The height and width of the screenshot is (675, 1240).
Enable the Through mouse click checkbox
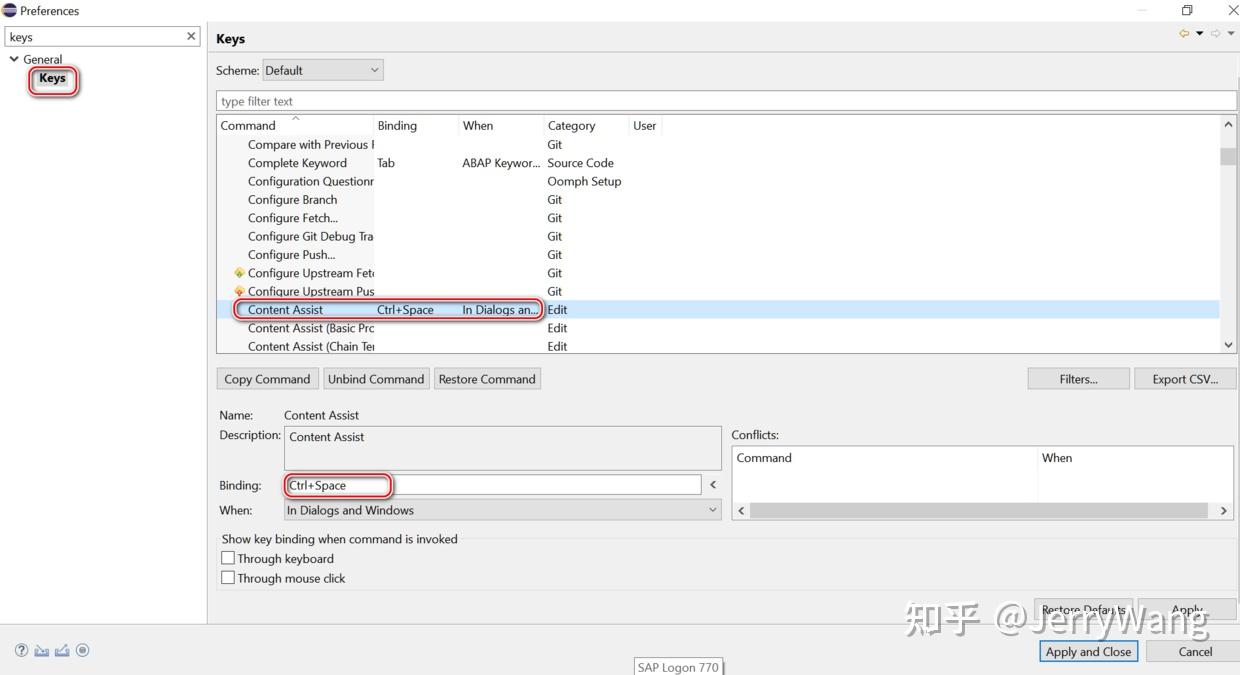tap(227, 578)
